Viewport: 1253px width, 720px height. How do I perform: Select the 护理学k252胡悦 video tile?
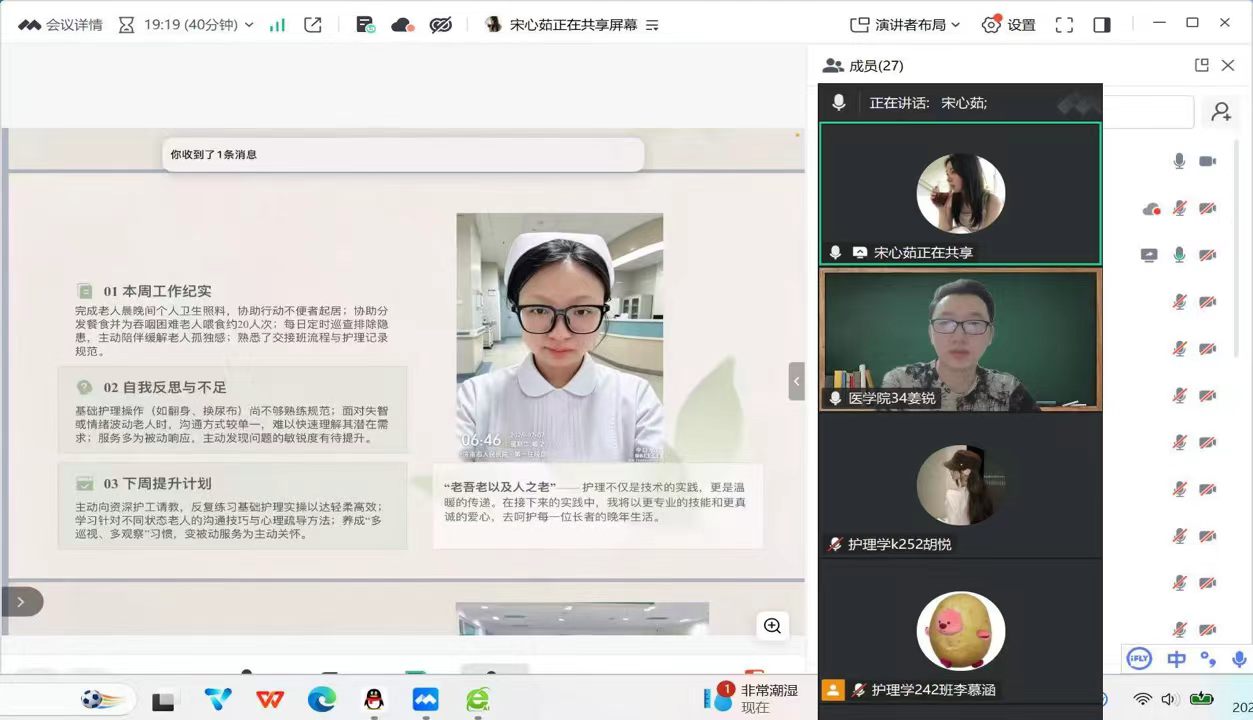[x=960, y=484]
